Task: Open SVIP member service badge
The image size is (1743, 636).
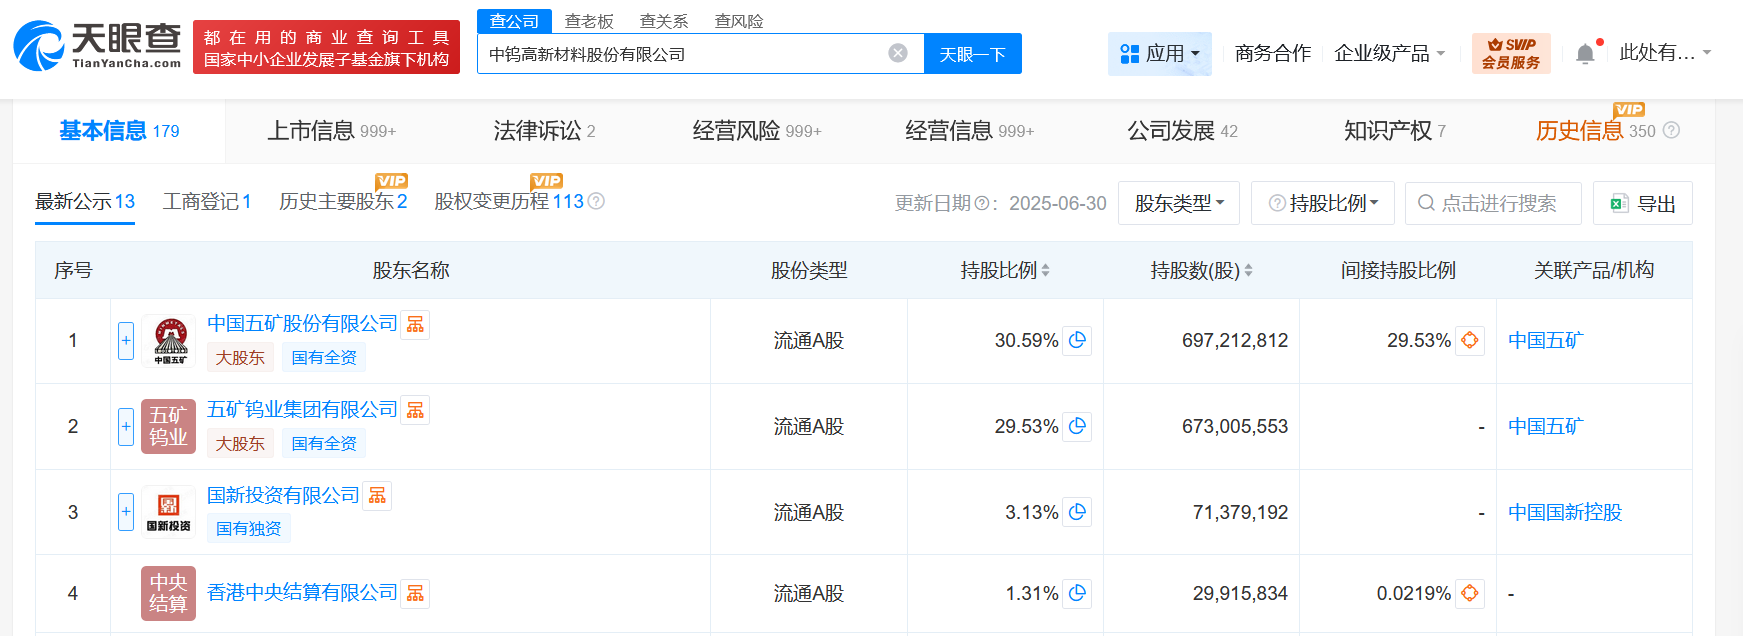Action: (1510, 53)
